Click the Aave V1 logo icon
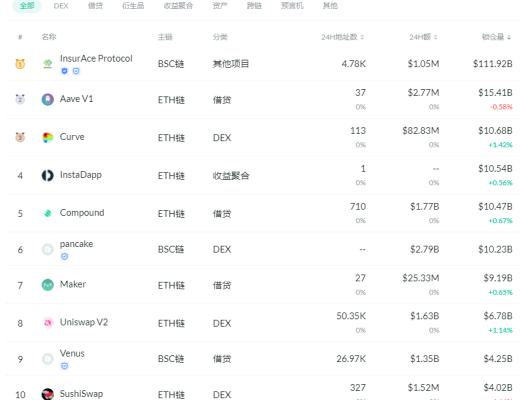The width and height of the screenshot is (520, 400). 48,99
